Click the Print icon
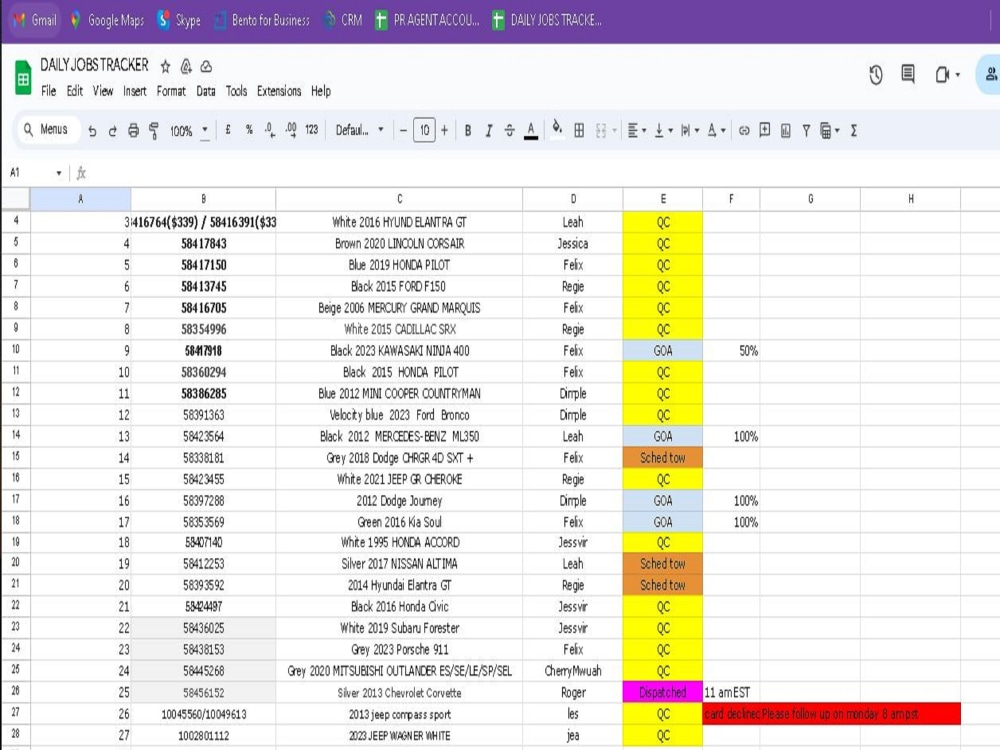The image size is (1000, 750). 133,131
